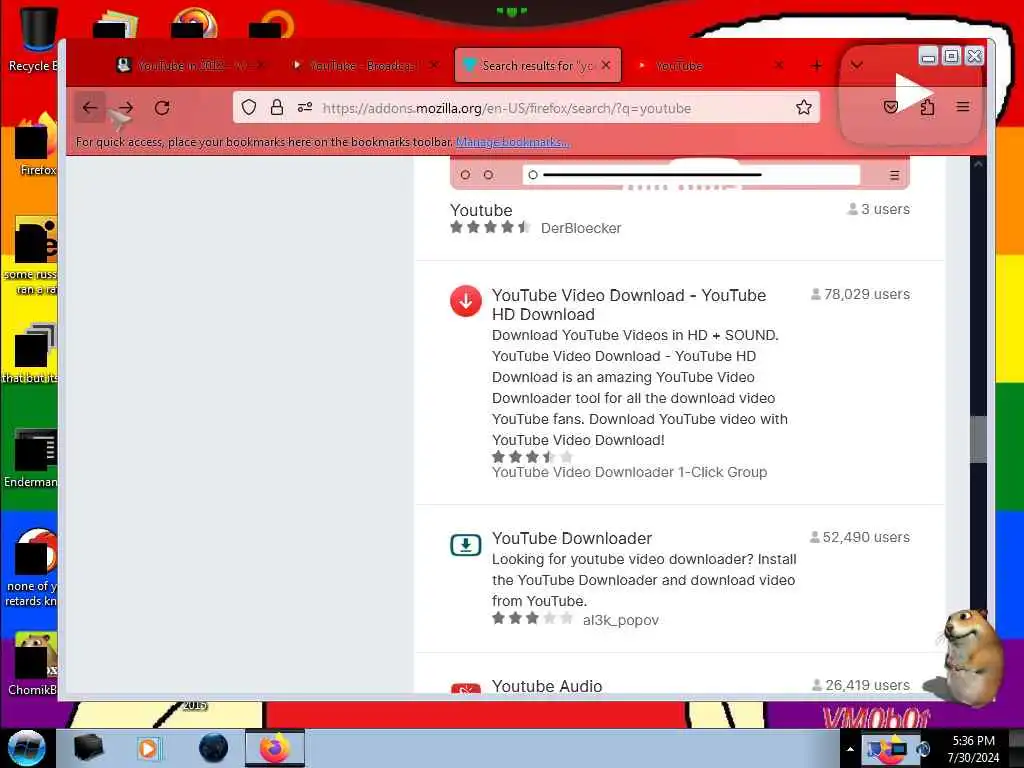Viewport: 1024px width, 768px height.
Task: Open the tracking protection shield icon
Action: click(249, 108)
